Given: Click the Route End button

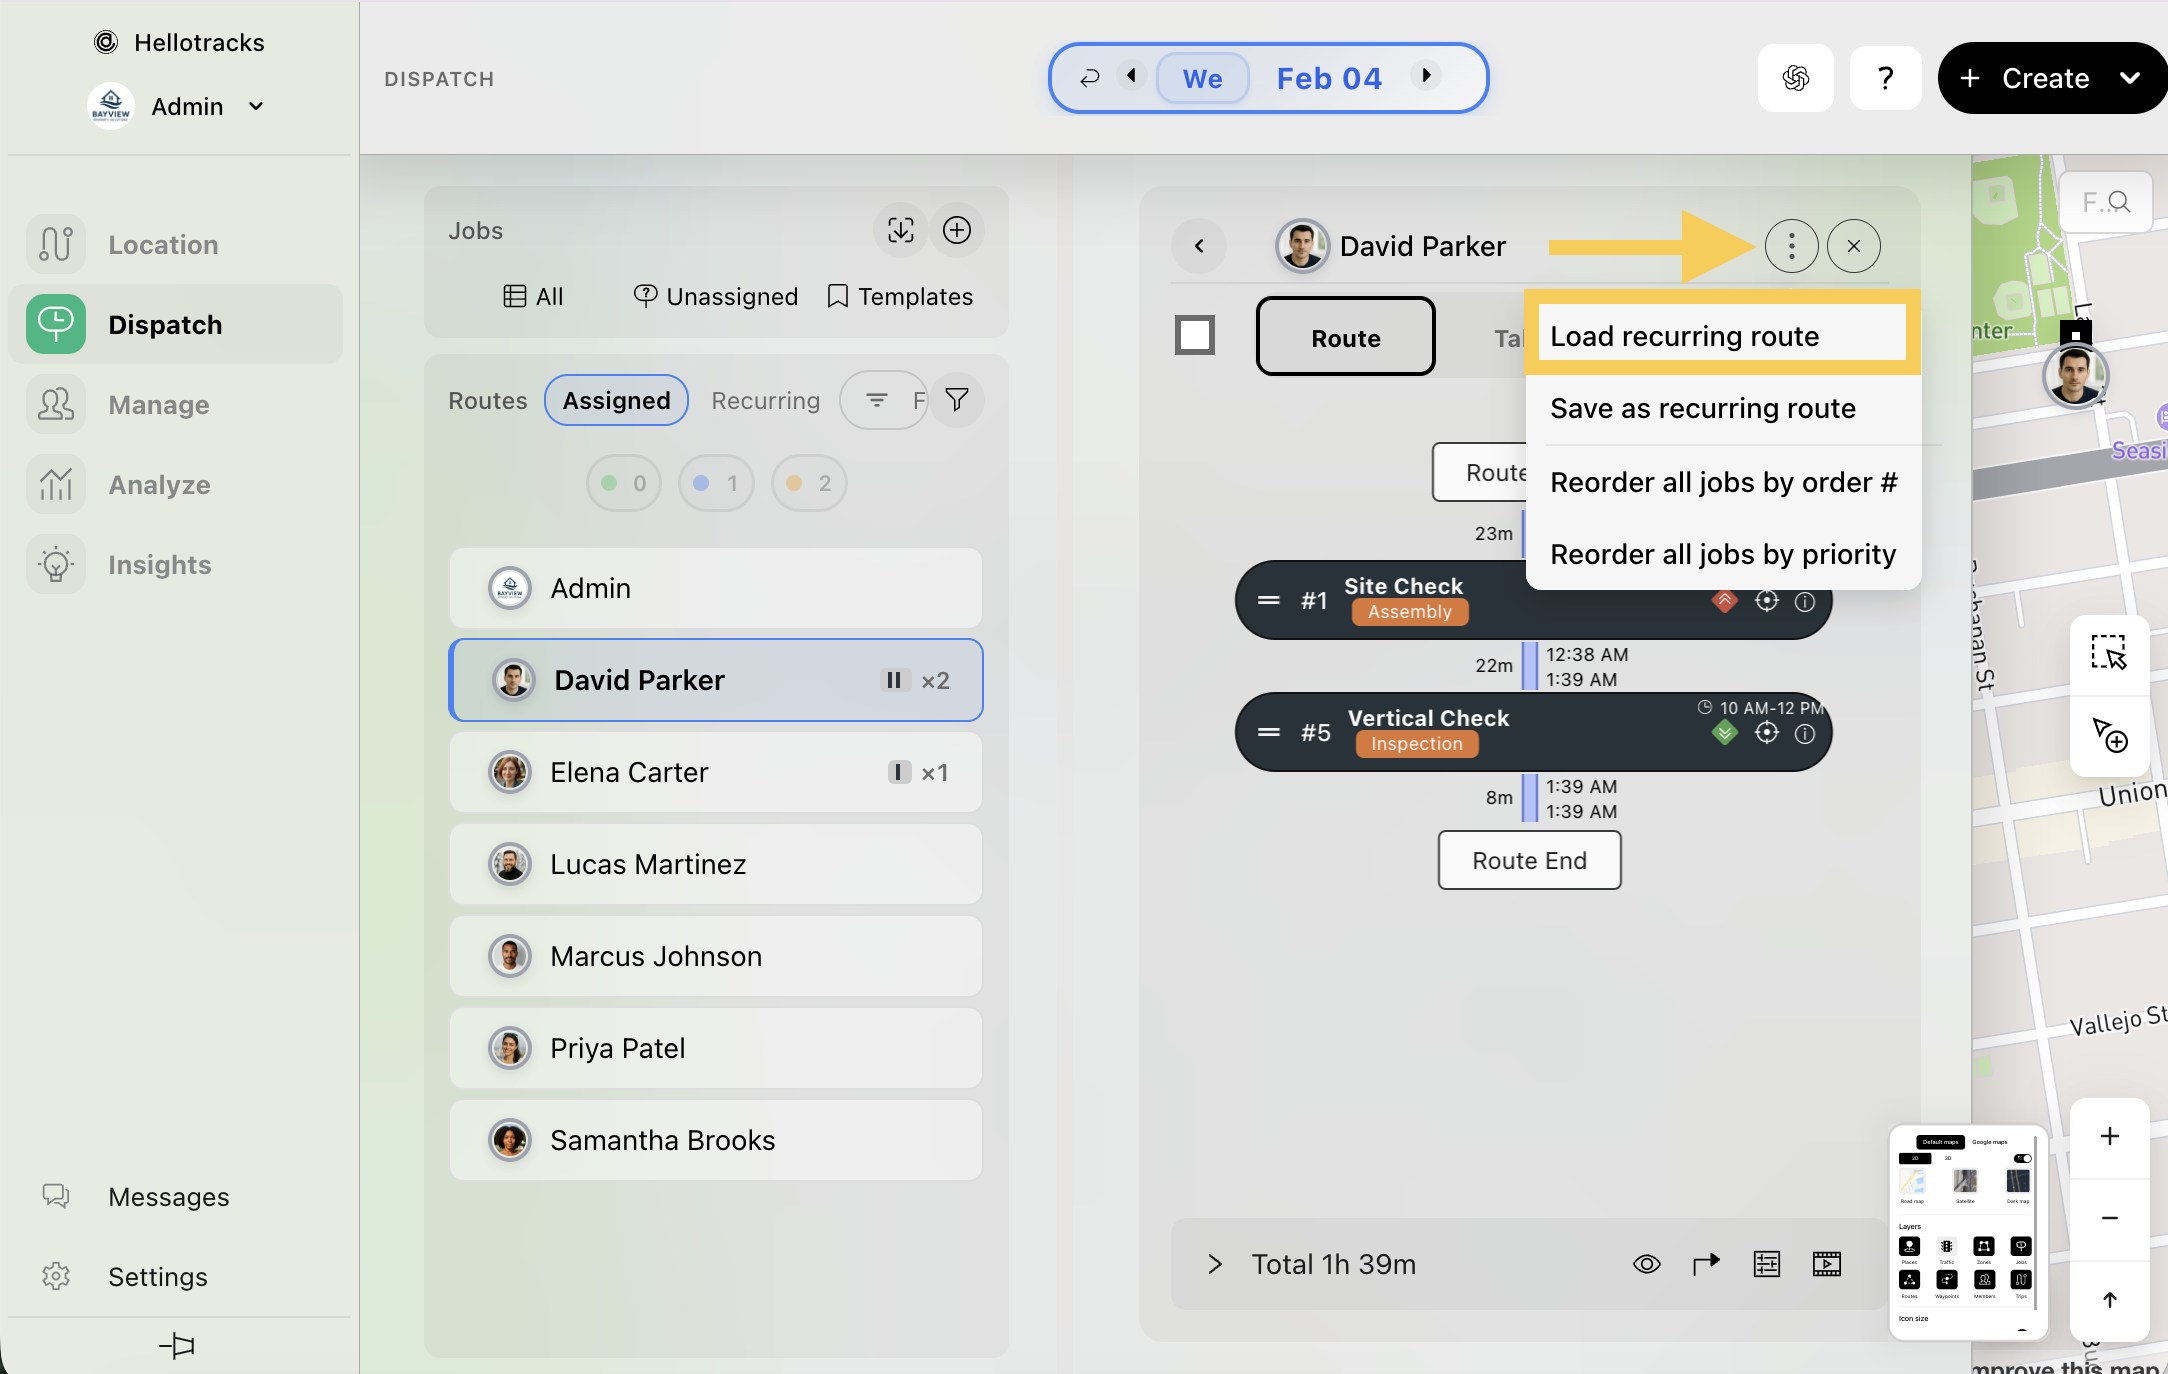Looking at the screenshot, I should [1529, 861].
